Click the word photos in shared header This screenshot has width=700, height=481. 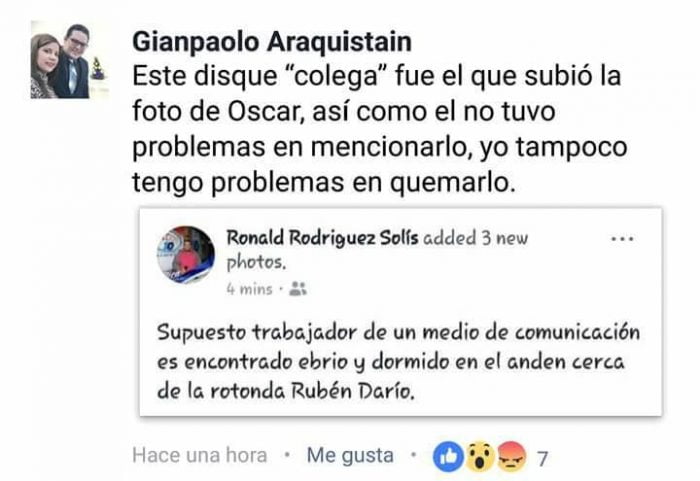click(256, 263)
